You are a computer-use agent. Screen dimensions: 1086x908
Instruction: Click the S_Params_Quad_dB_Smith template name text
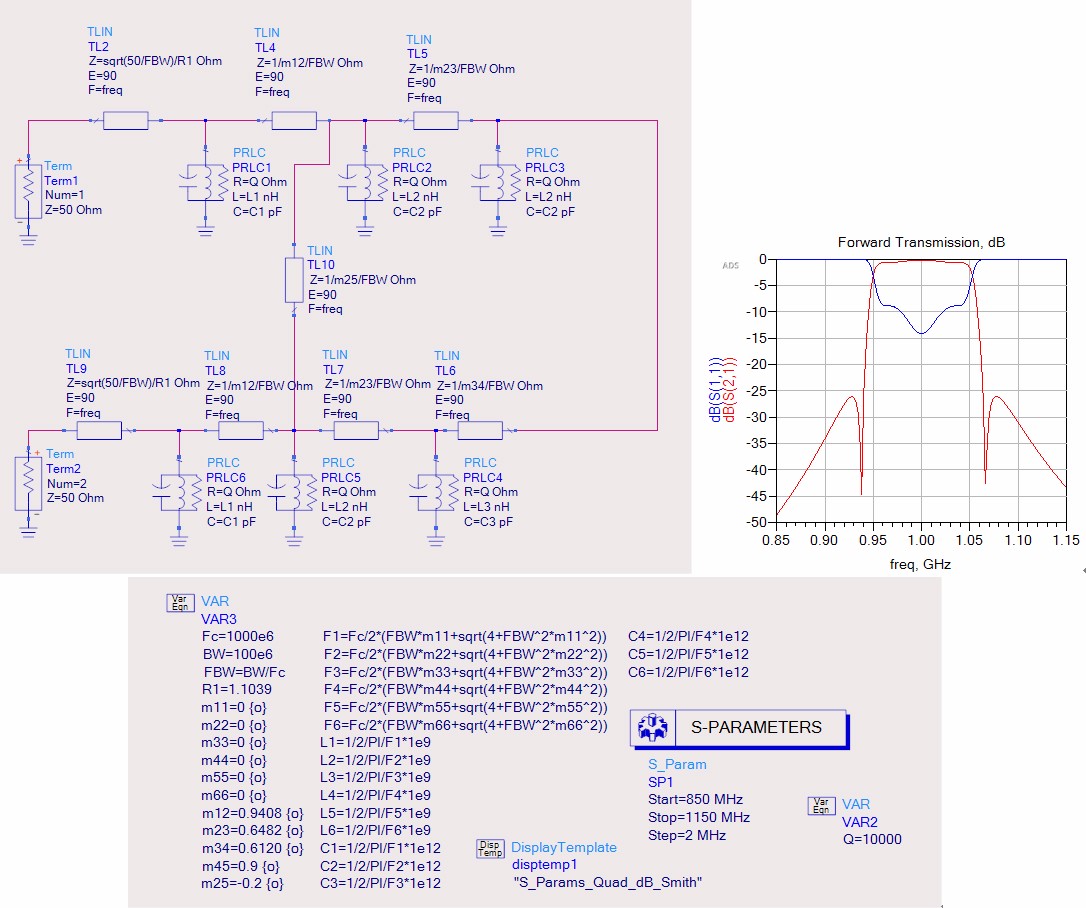608,882
